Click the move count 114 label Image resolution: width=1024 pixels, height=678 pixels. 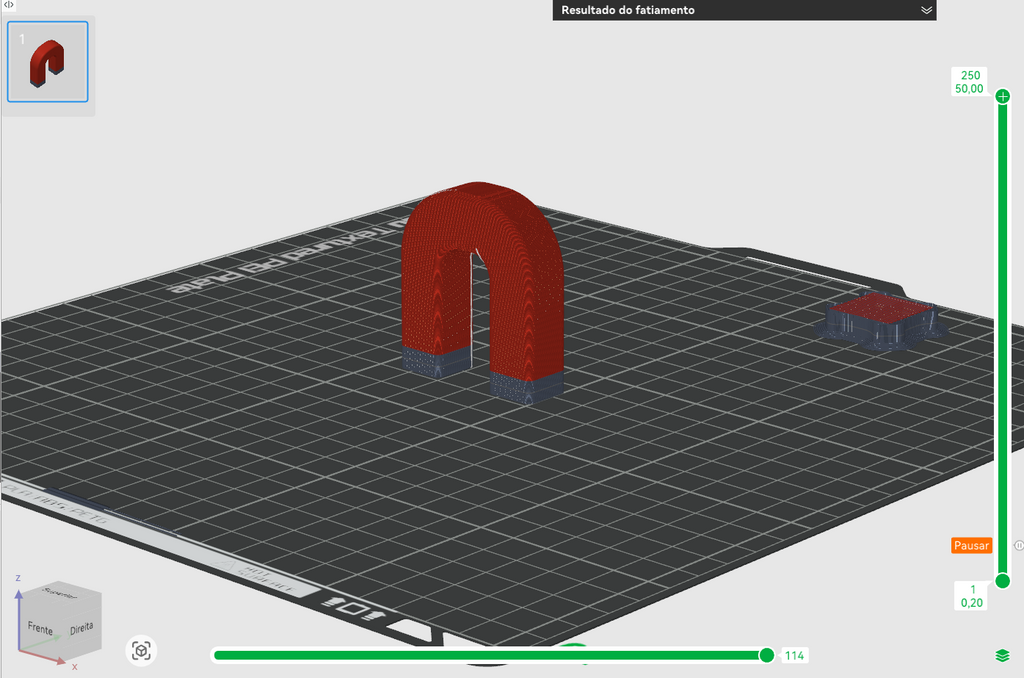[794, 655]
